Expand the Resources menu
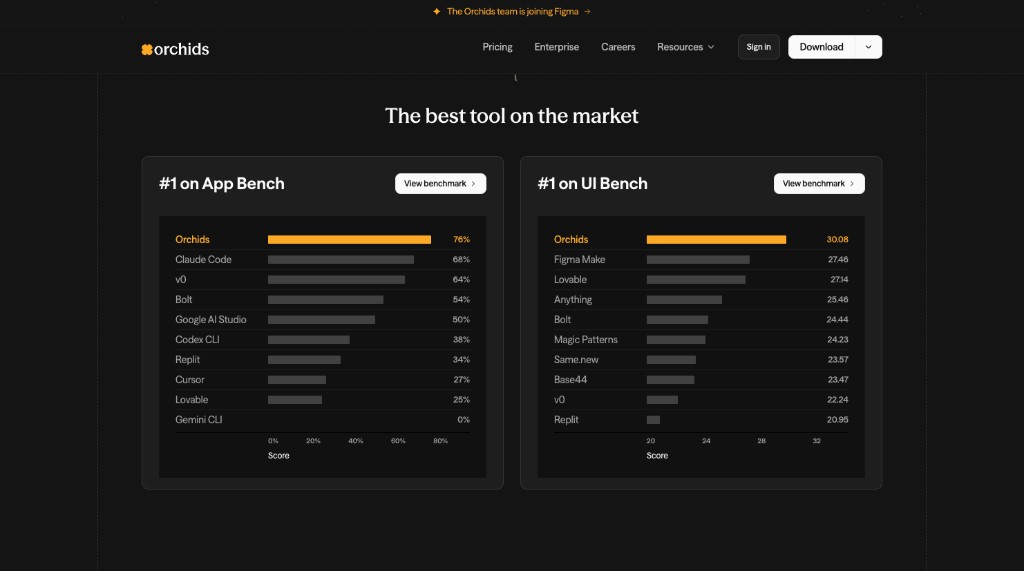This screenshot has height=571, width=1024. (685, 47)
